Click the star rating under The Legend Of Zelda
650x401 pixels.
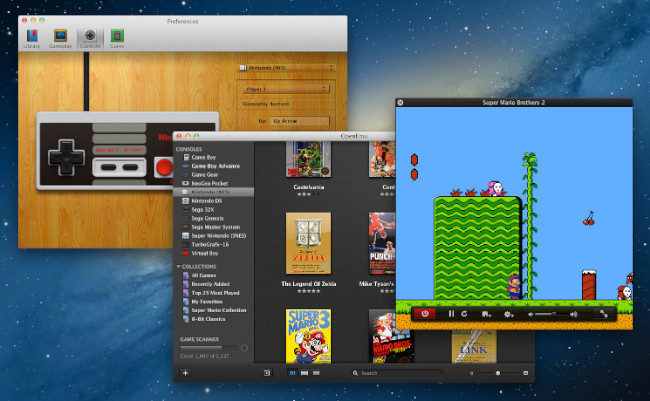click(x=308, y=291)
